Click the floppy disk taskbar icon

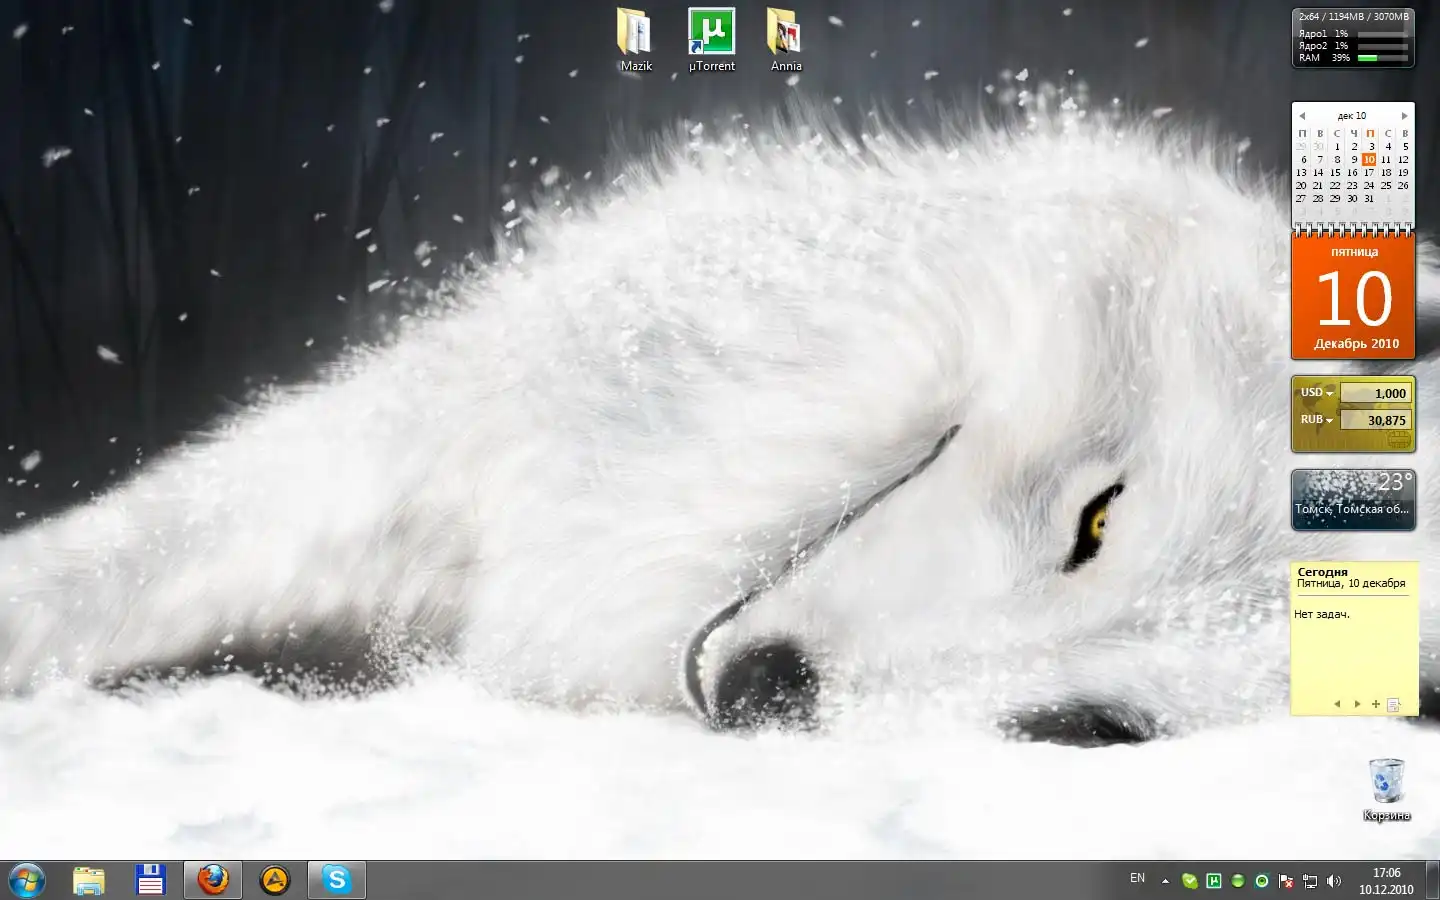[x=151, y=880]
